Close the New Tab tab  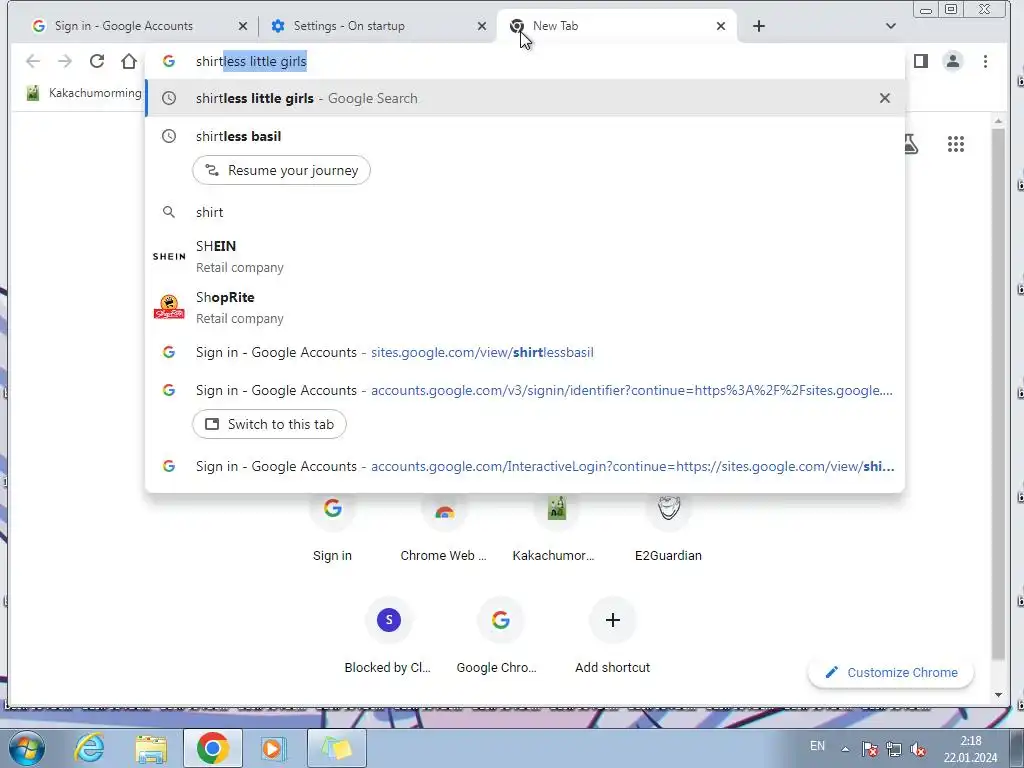pyautogui.click(x=720, y=26)
